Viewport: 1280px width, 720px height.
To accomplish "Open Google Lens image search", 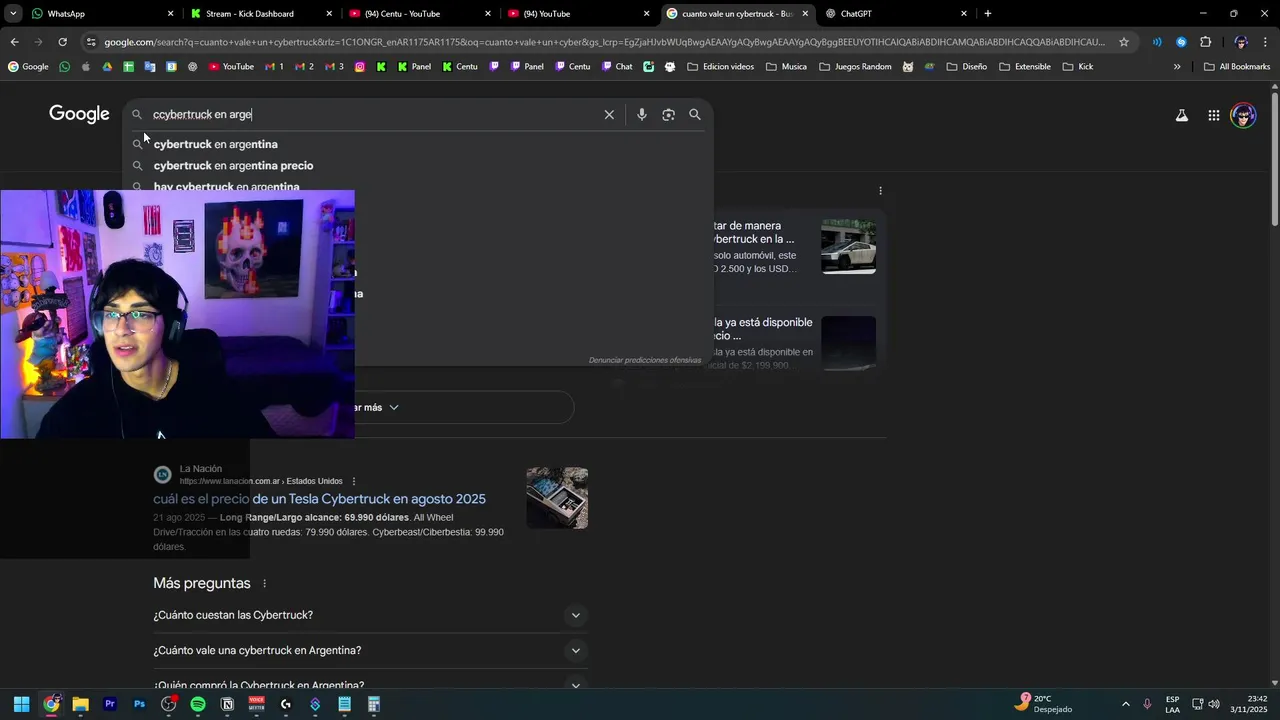I will click(x=668, y=115).
